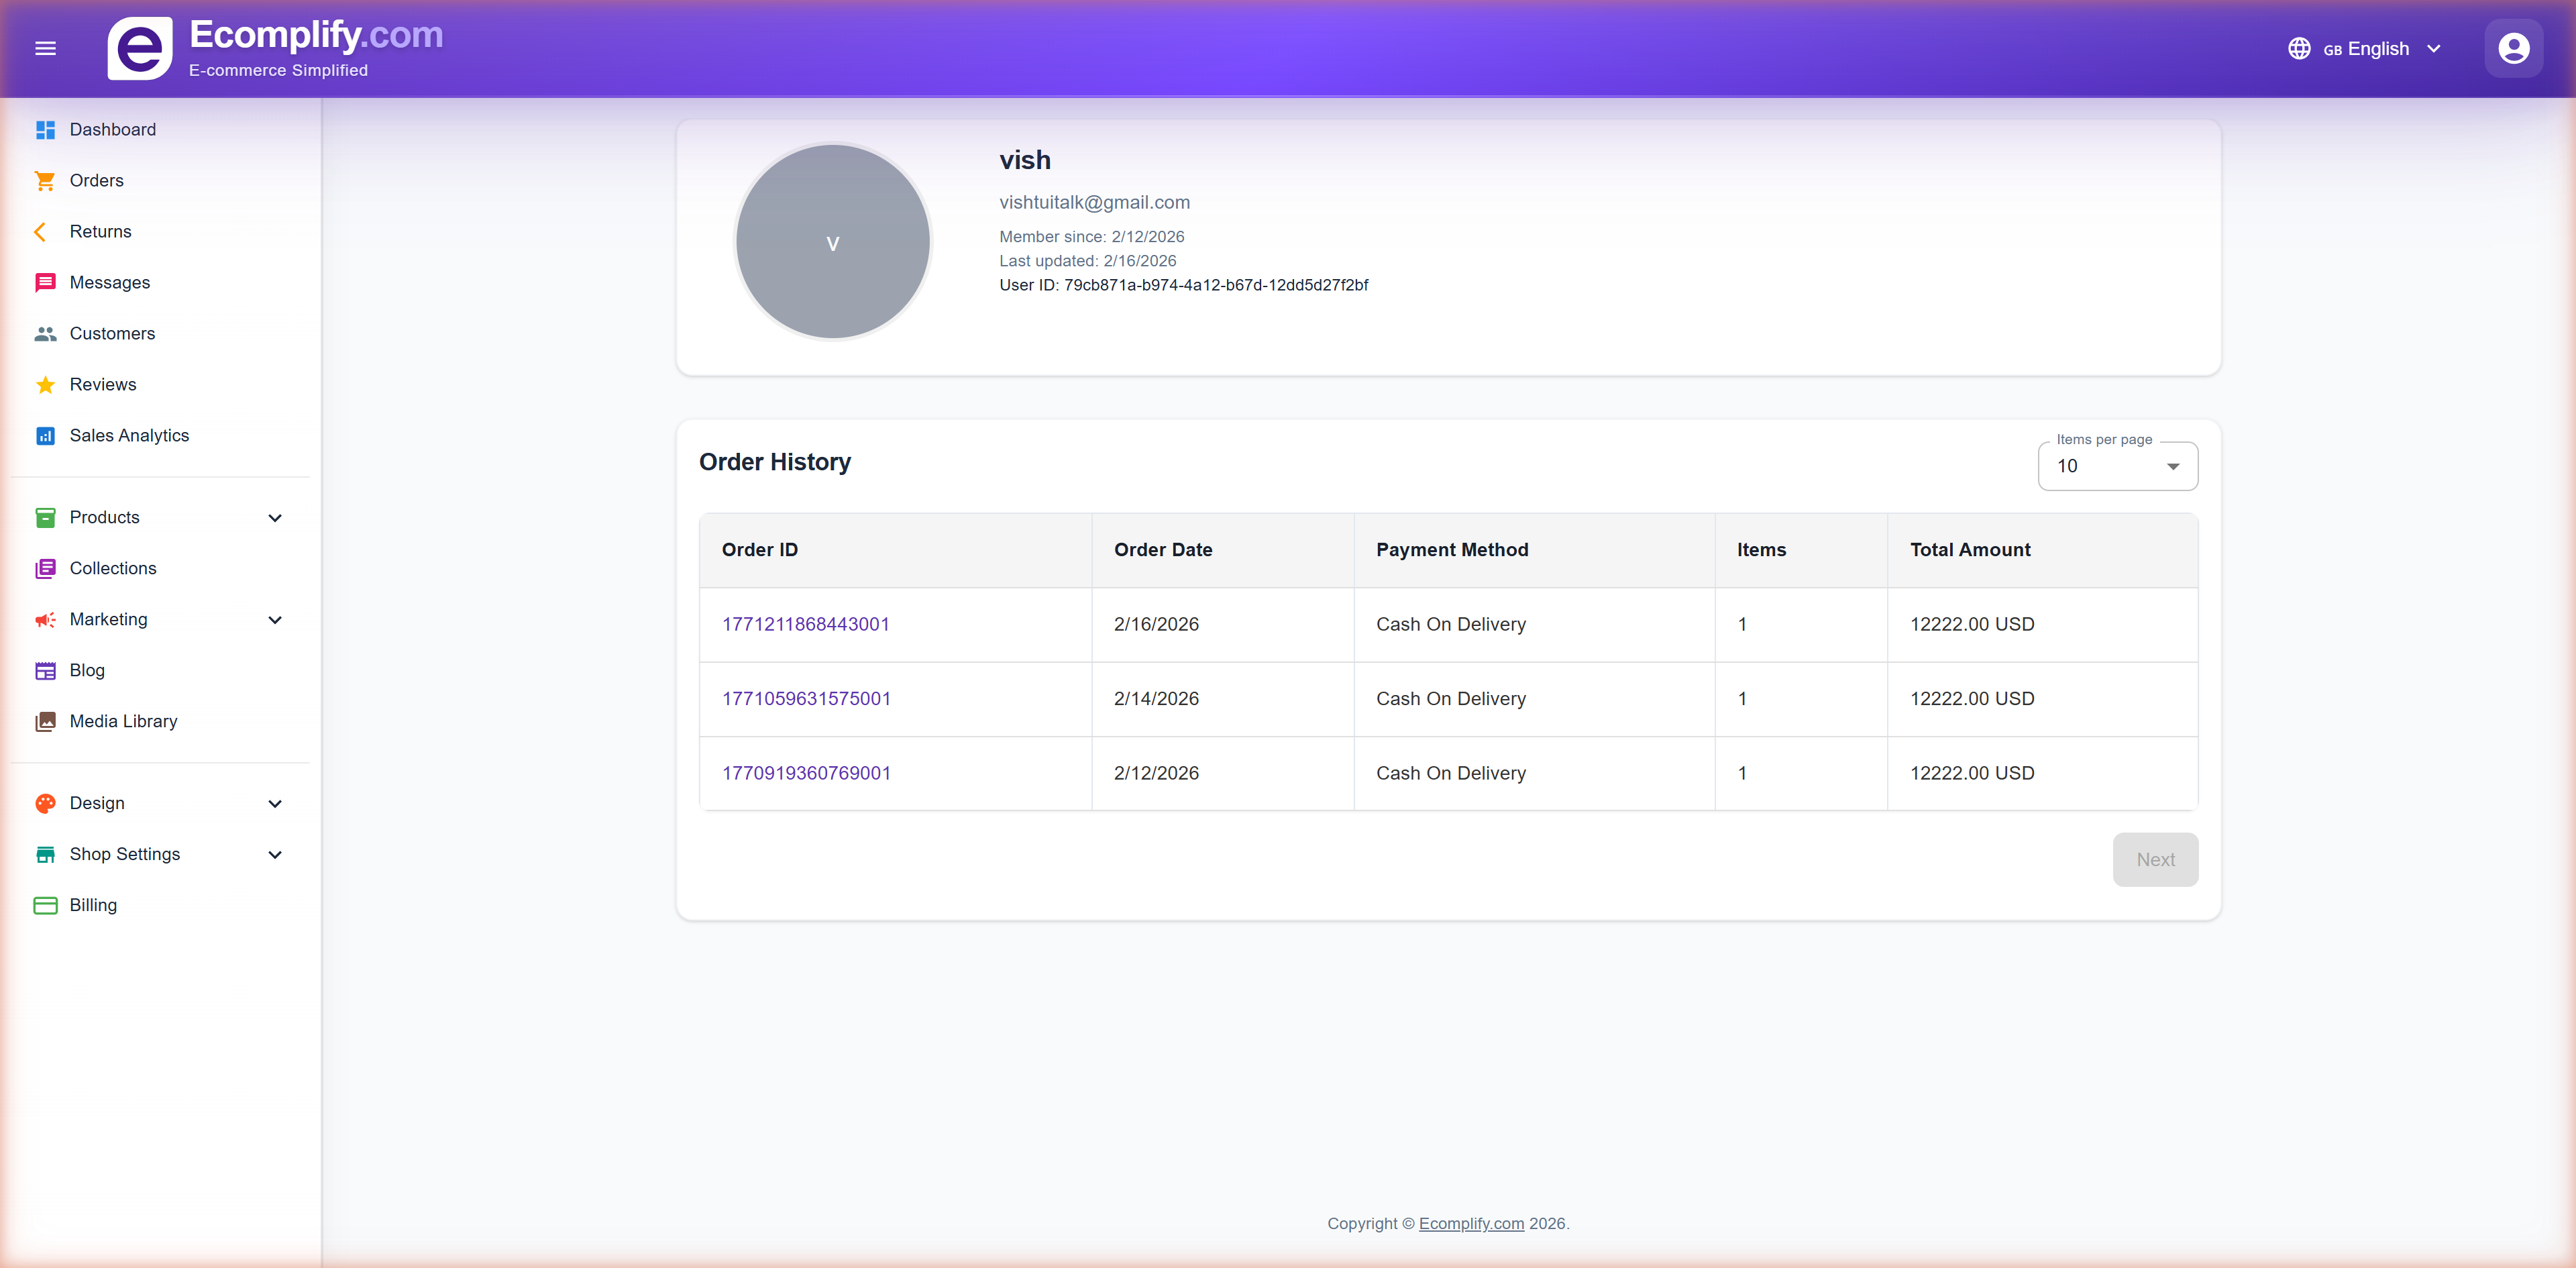Open the user account profile icon

(x=2513, y=48)
